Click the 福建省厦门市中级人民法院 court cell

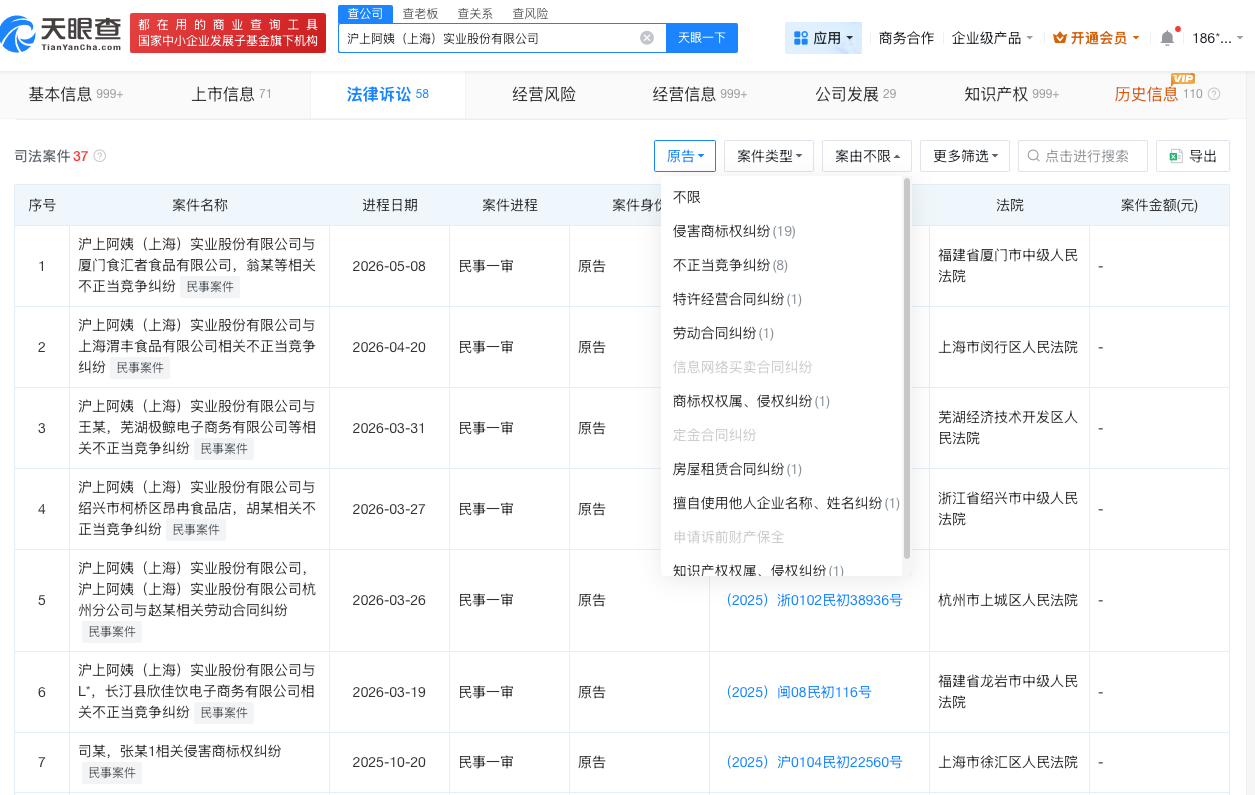pyautogui.click(x=1008, y=266)
